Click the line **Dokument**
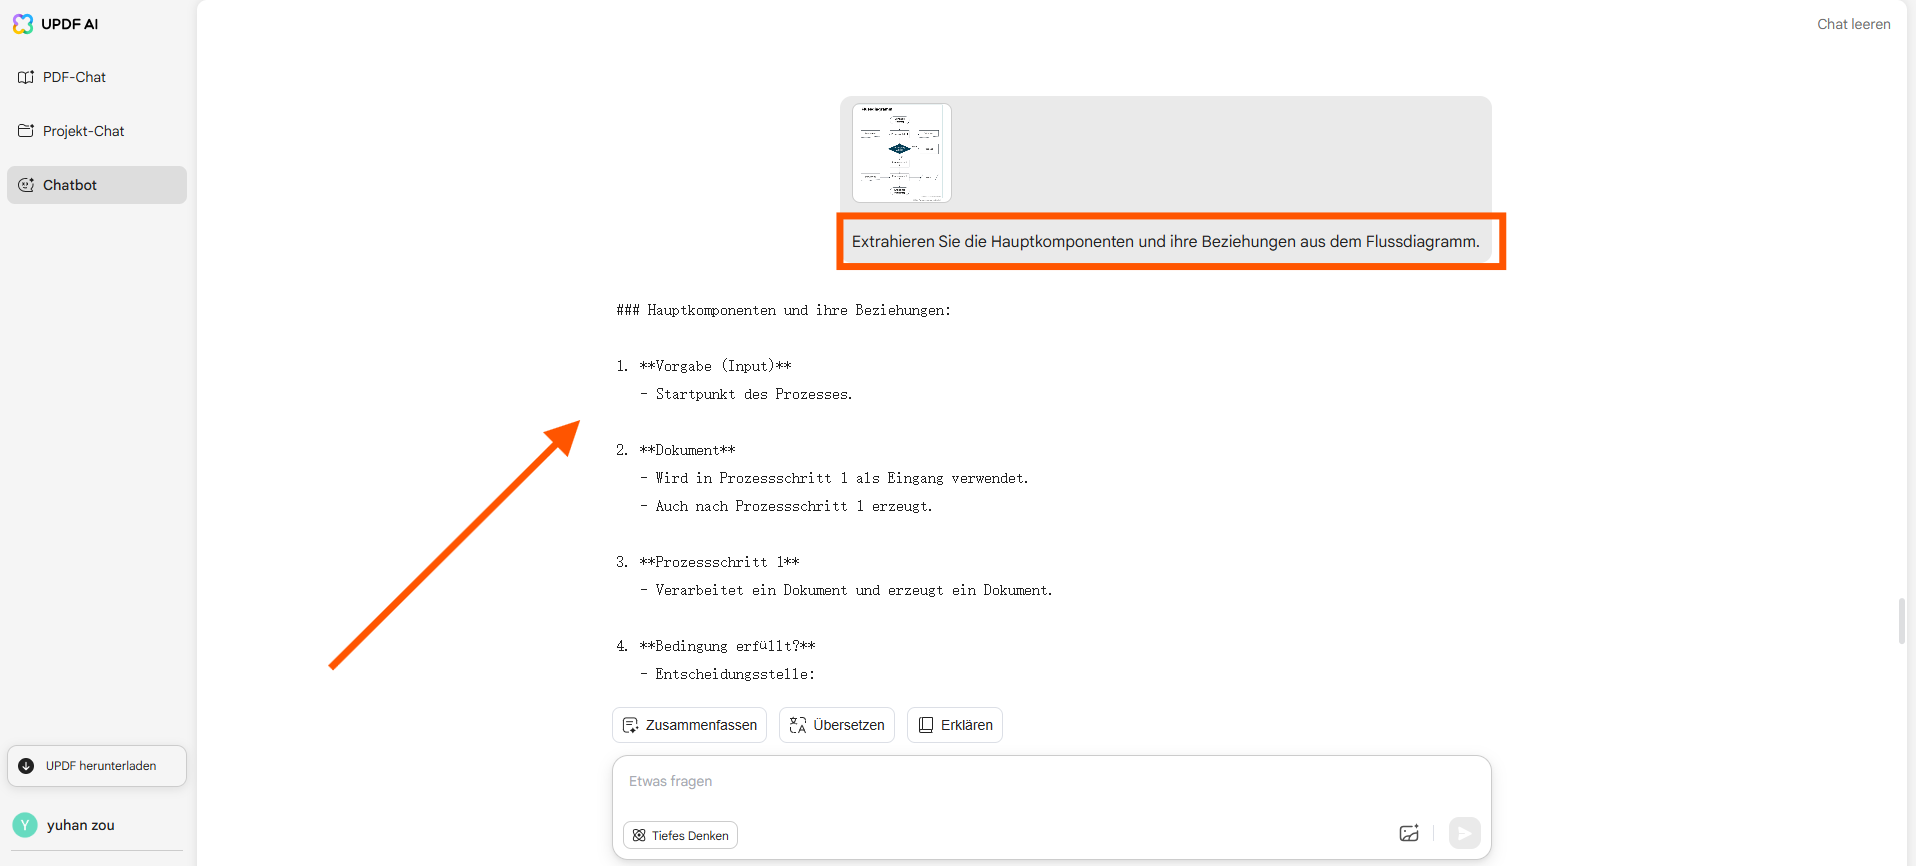 (x=687, y=450)
